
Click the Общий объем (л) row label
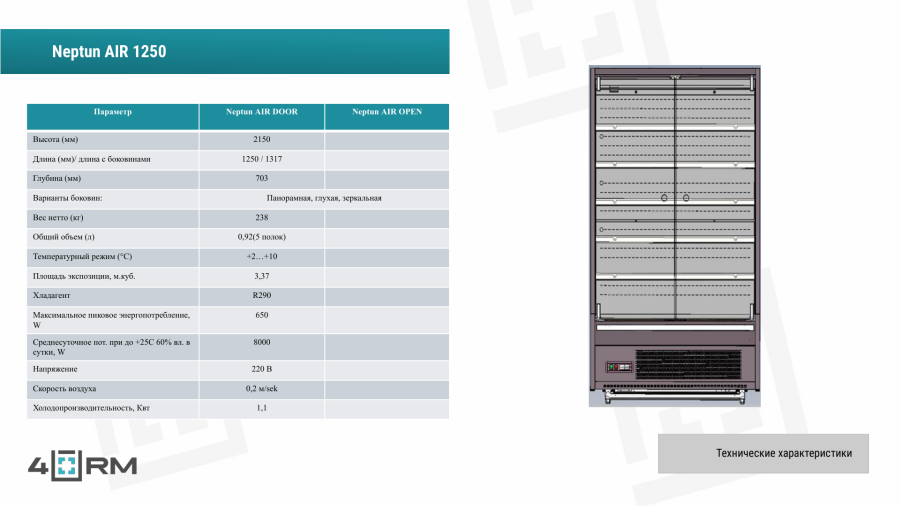click(x=63, y=237)
